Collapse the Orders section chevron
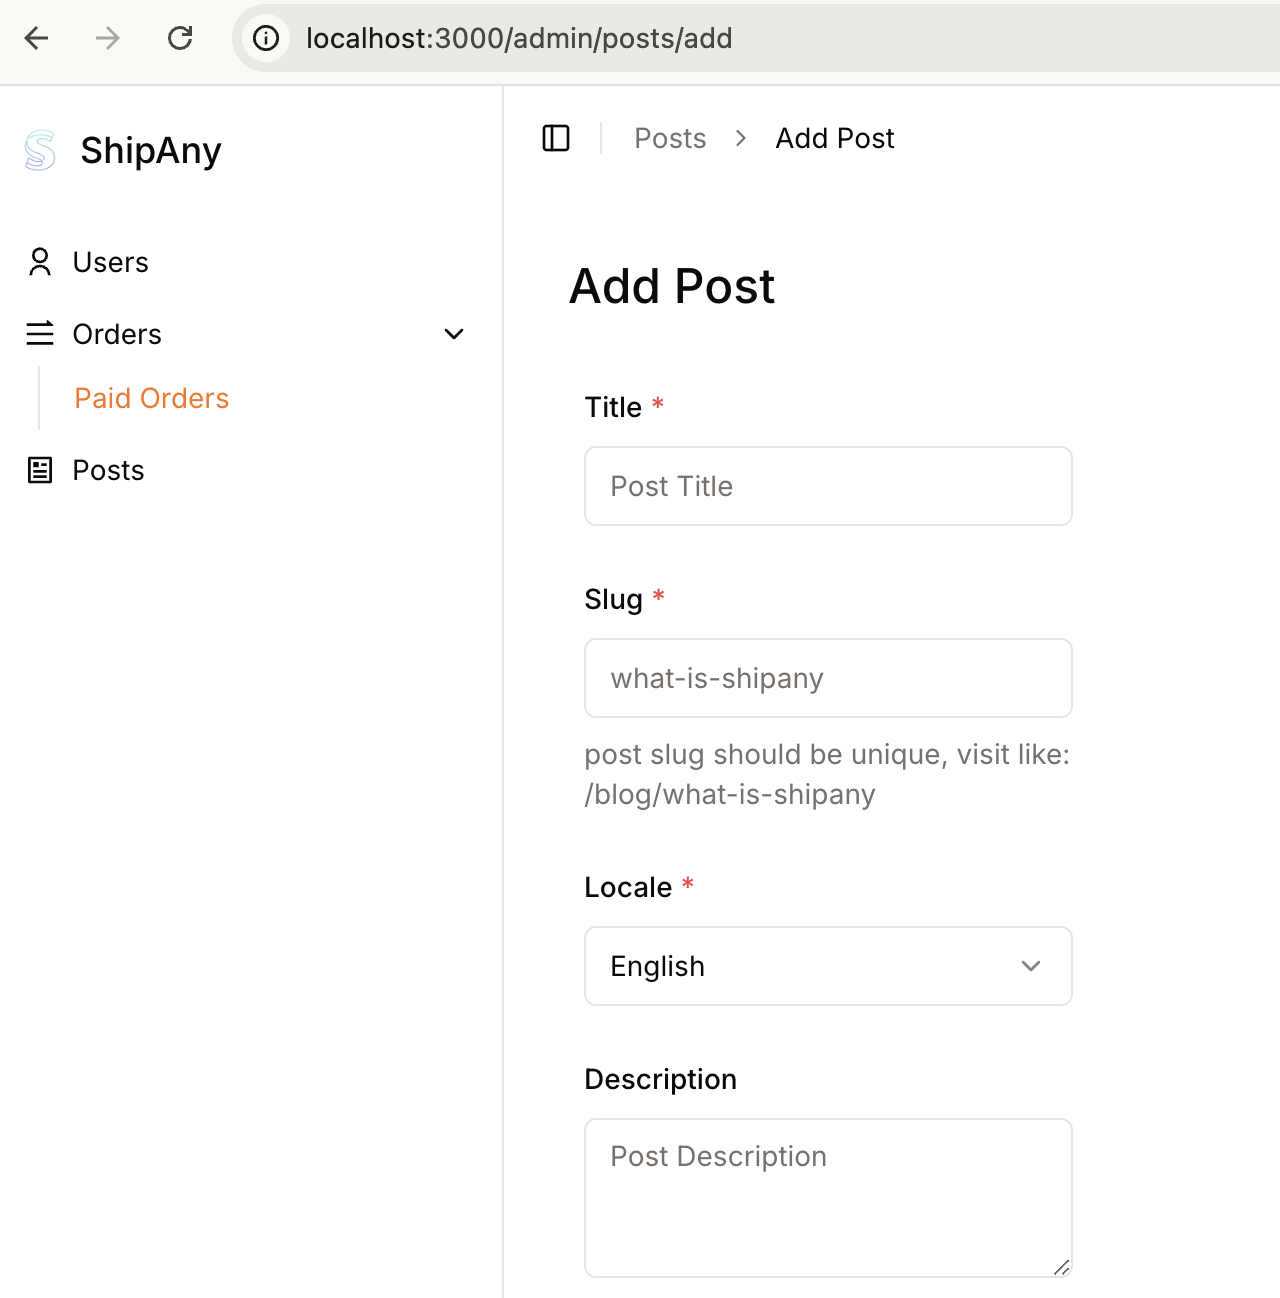The image size is (1280, 1298). click(454, 334)
